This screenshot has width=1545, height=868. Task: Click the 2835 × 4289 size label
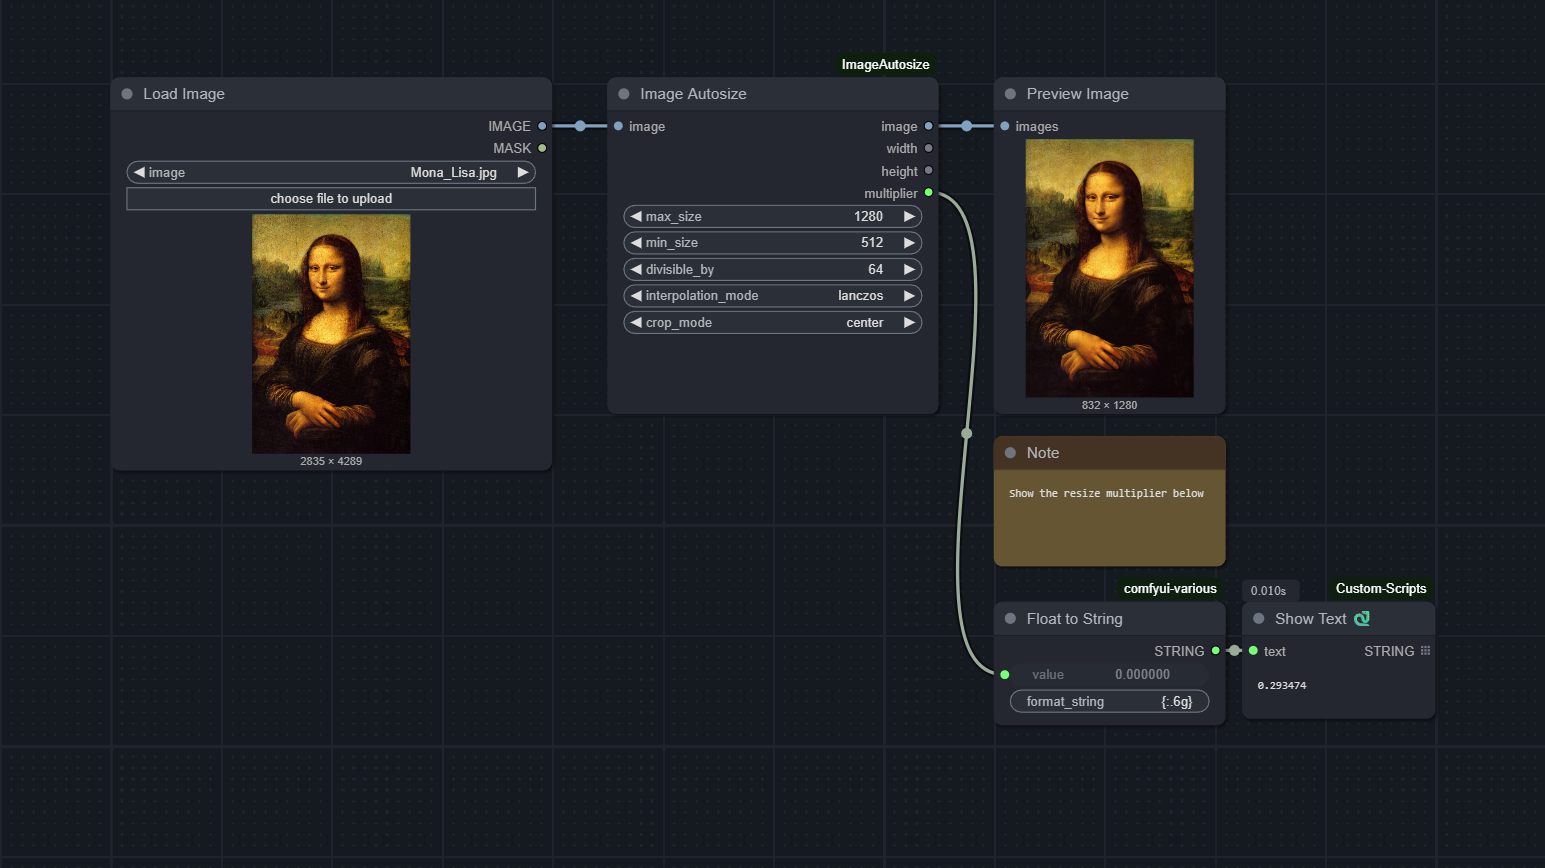[x=331, y=462]
